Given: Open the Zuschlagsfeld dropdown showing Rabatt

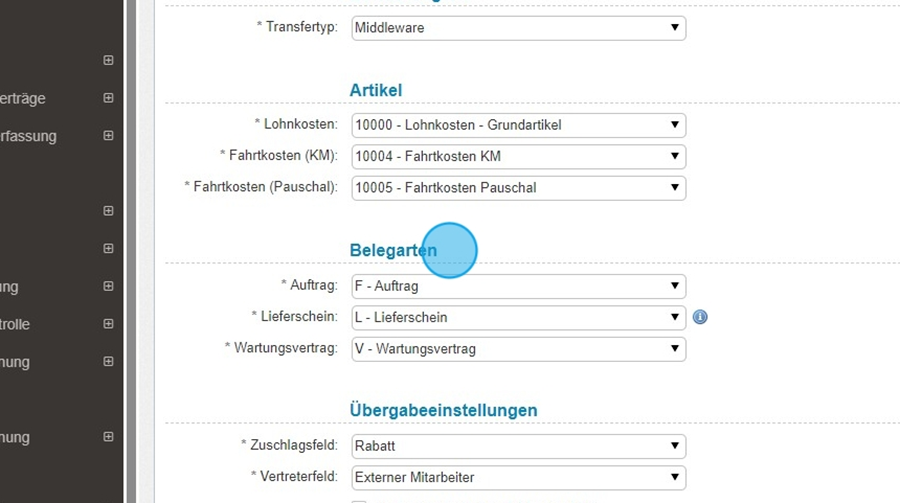Looking at the screenshot, I should click(518, 446).
